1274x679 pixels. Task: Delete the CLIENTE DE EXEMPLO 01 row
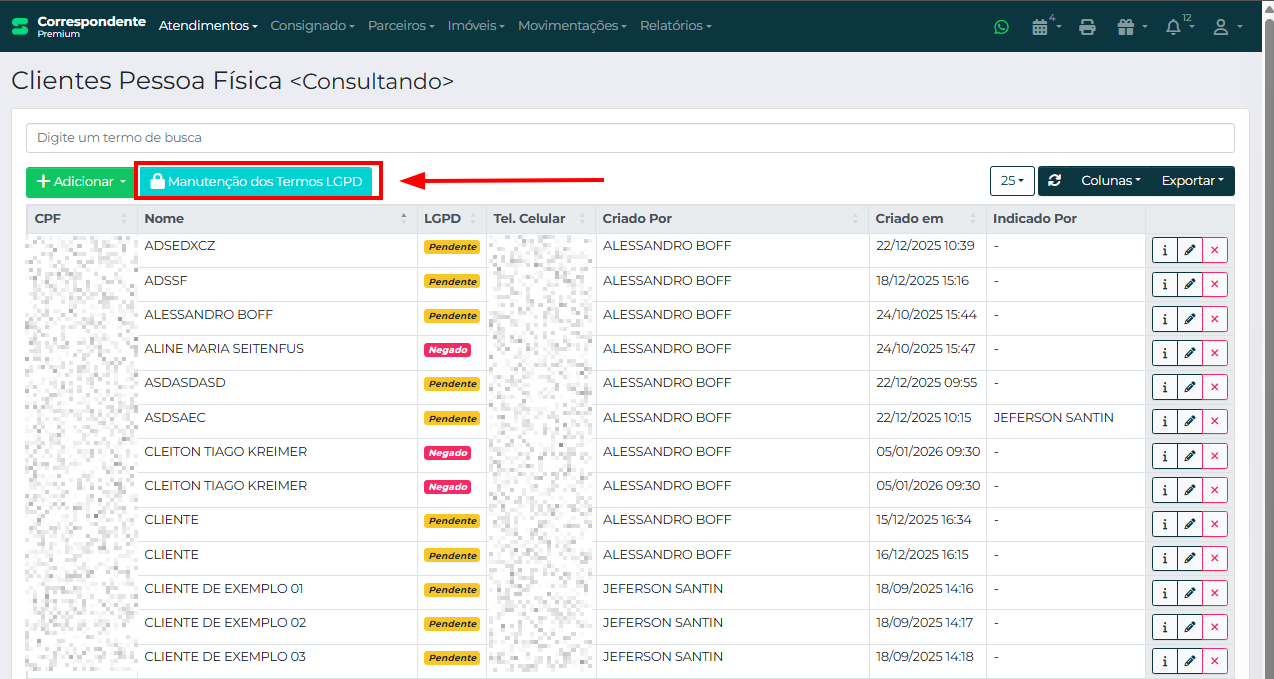1214,592
